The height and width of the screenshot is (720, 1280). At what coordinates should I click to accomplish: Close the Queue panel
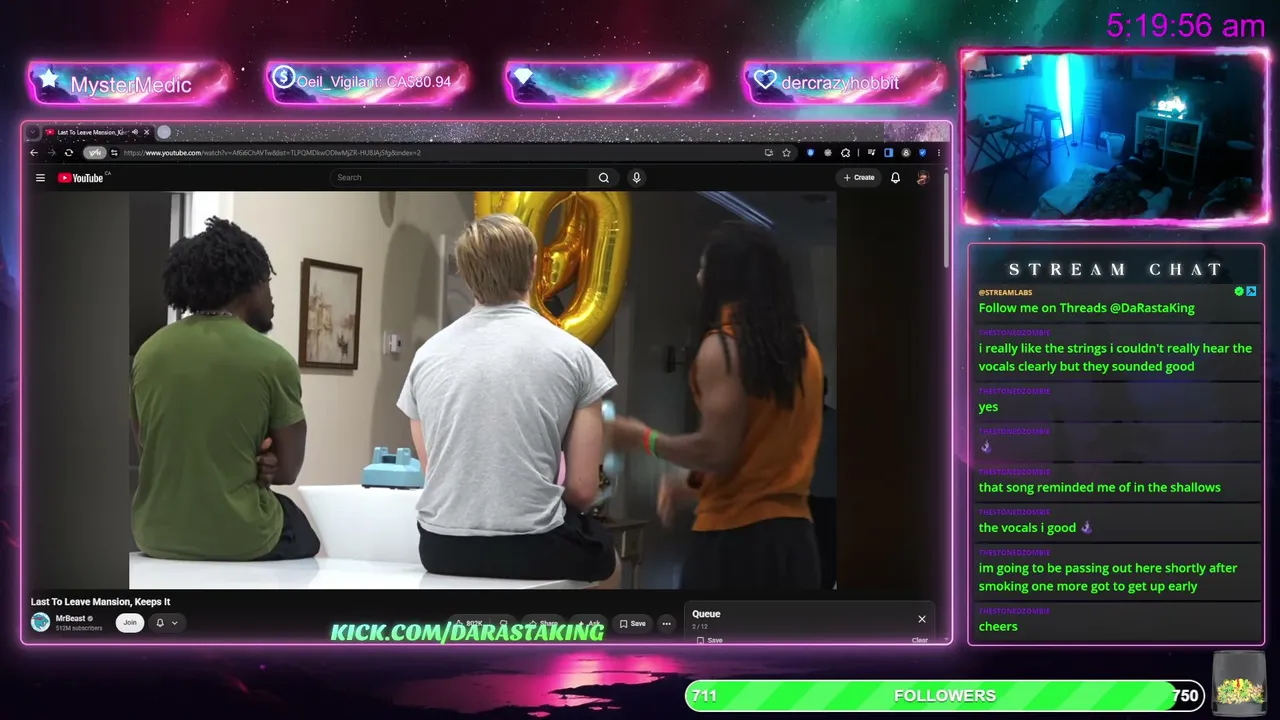[x=922, y=619]
